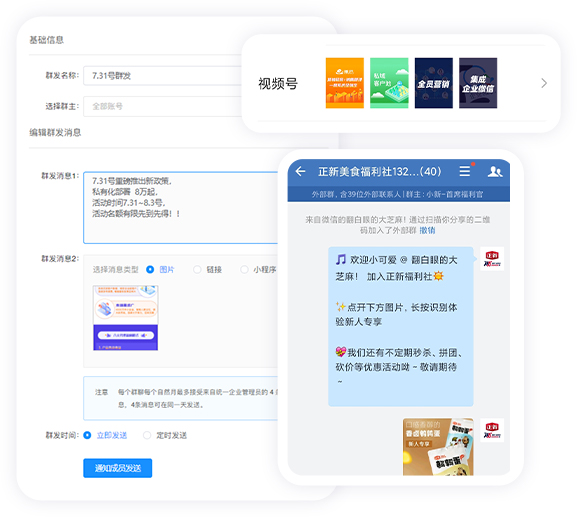
Task: Tap the back arrow in chat header
Action: pyautogui.click(x=301, y=171)
